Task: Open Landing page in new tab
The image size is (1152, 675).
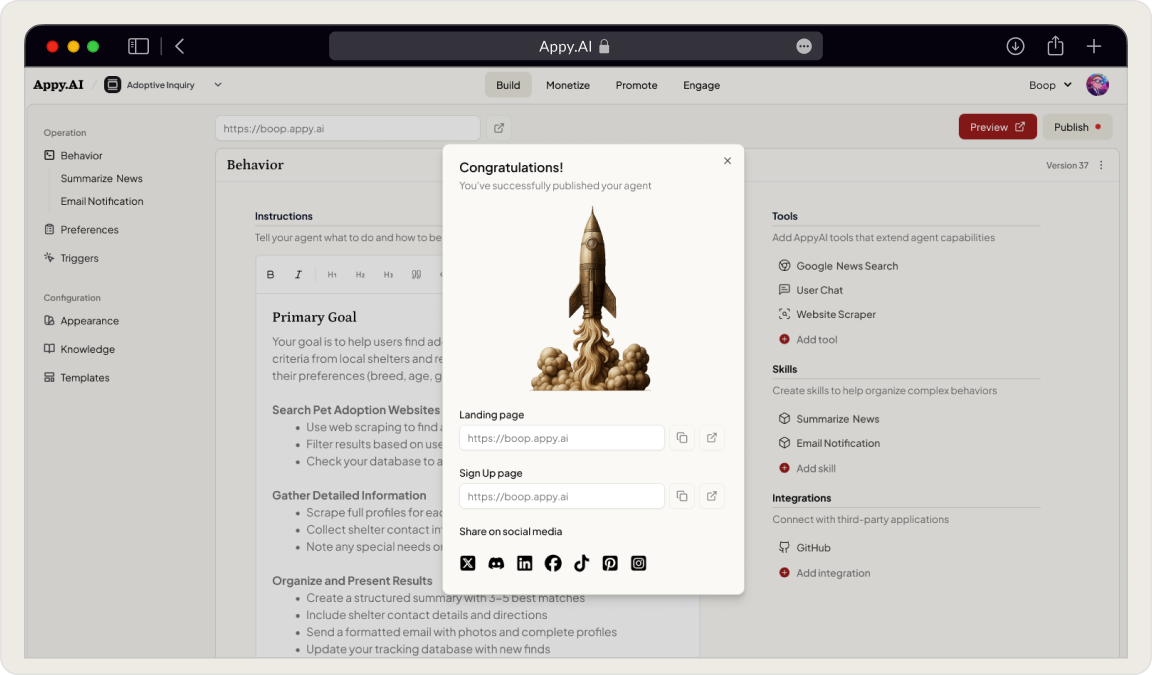Action: [712, 438]
